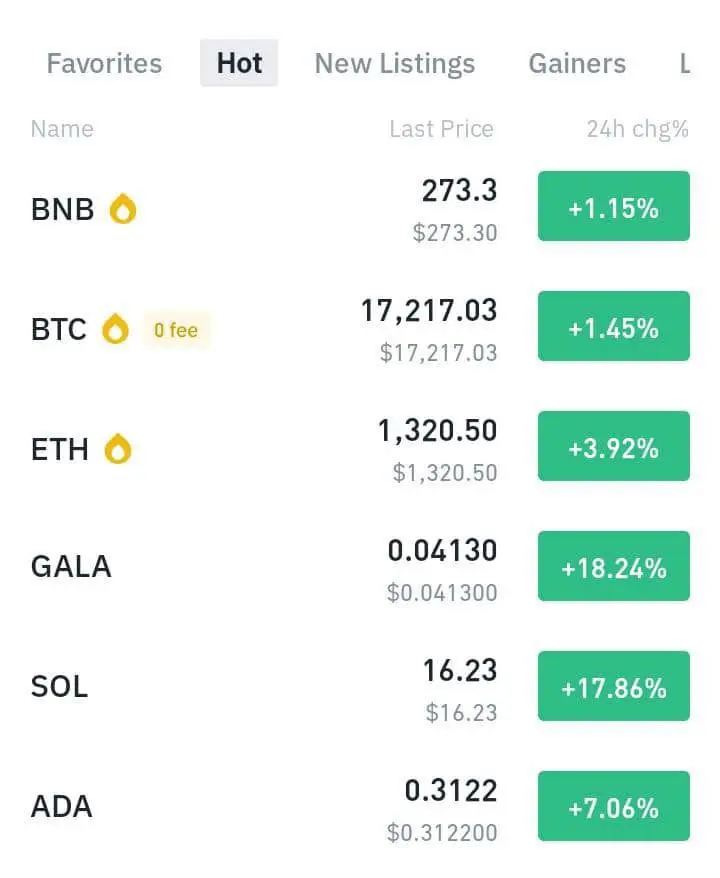Open the GALA coin name
The width and height of the screenshot is (720, 878).
click(x=71, y=566)
